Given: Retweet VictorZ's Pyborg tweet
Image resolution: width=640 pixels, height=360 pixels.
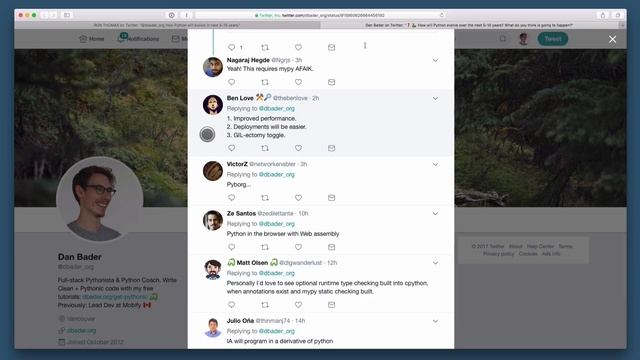Looking at the screenshot, I should pos(265,198).
